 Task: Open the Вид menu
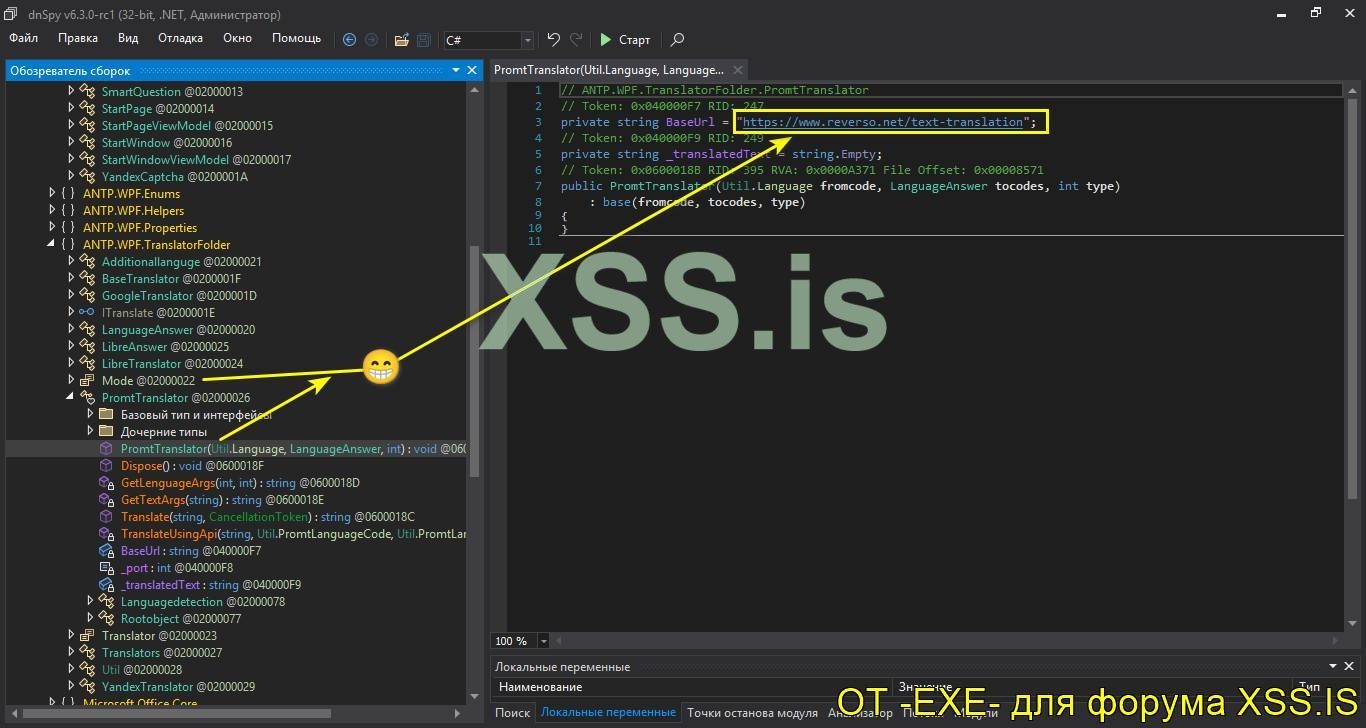click(128, 38)
